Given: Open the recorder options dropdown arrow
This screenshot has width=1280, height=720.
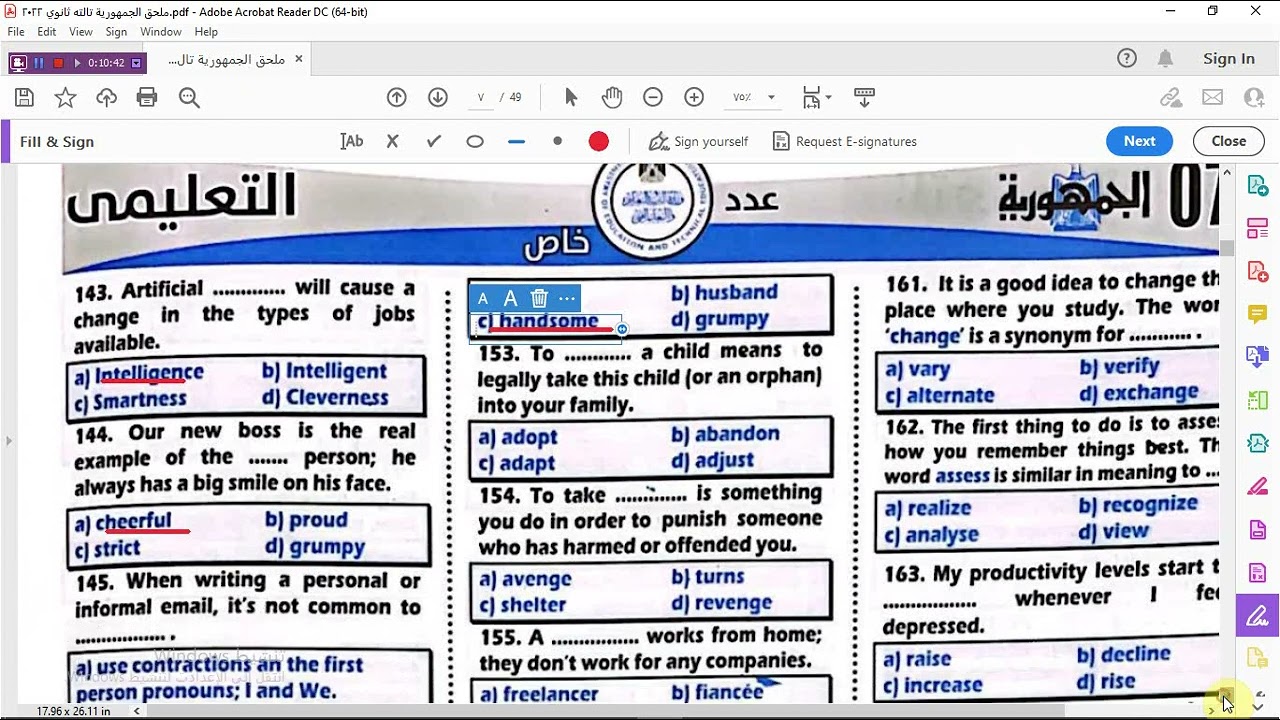Looking at the screenshot, I should tap(136, 63).
